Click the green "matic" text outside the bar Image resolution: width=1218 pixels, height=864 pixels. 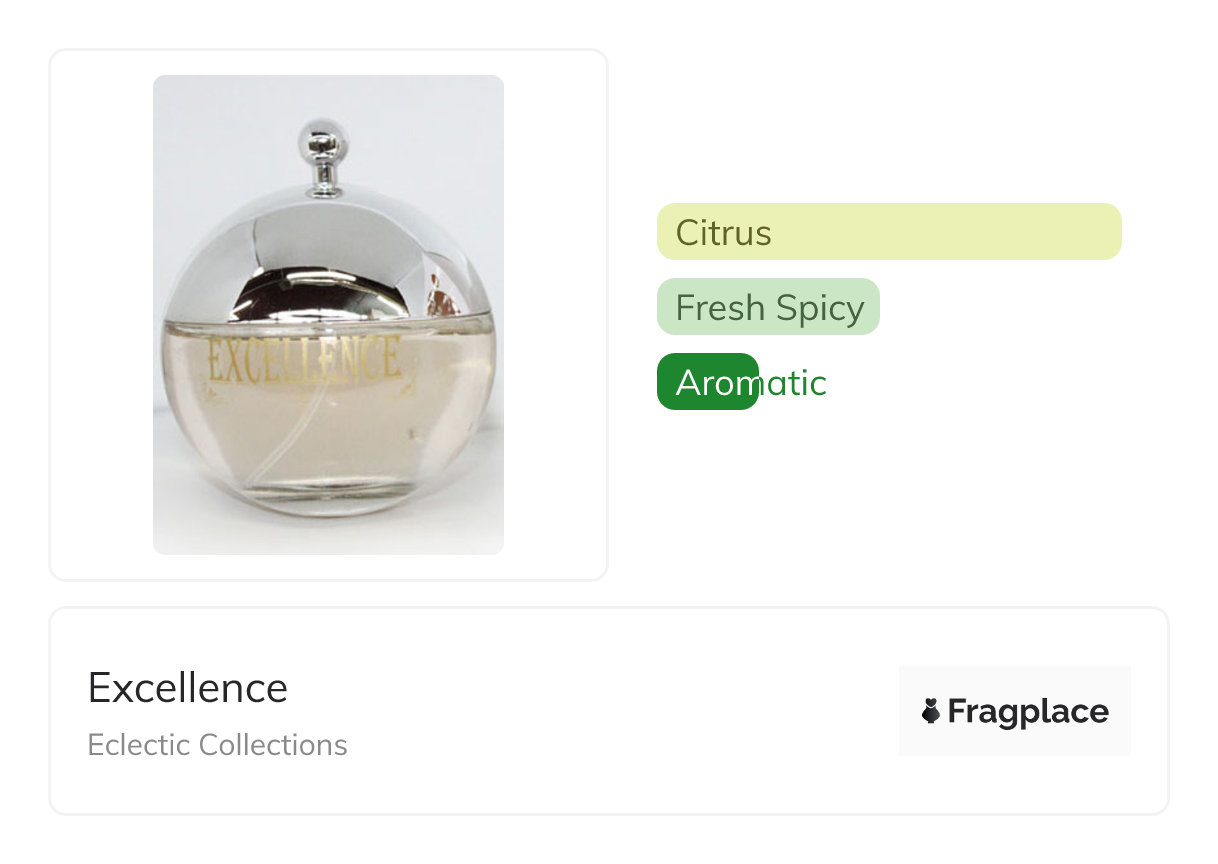pyautogui.click(x=794, y=383)
